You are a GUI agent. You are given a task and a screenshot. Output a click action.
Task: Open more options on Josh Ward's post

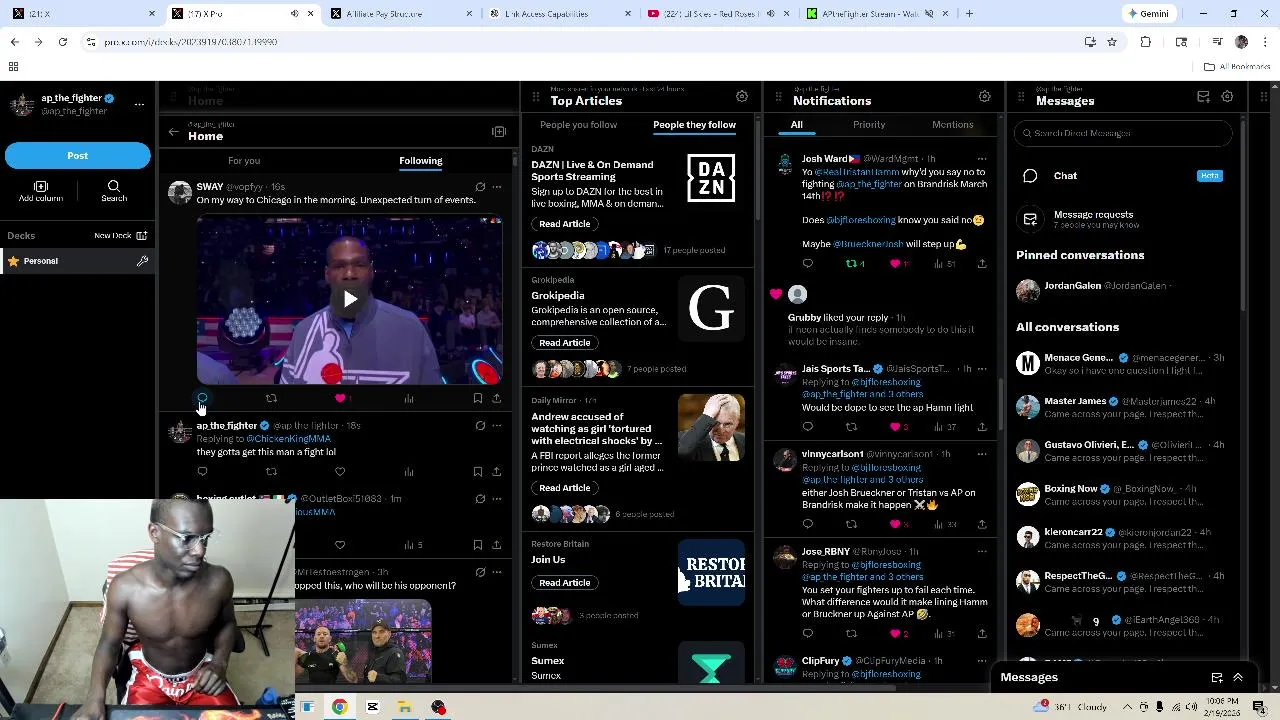click(x=982, y=159)
